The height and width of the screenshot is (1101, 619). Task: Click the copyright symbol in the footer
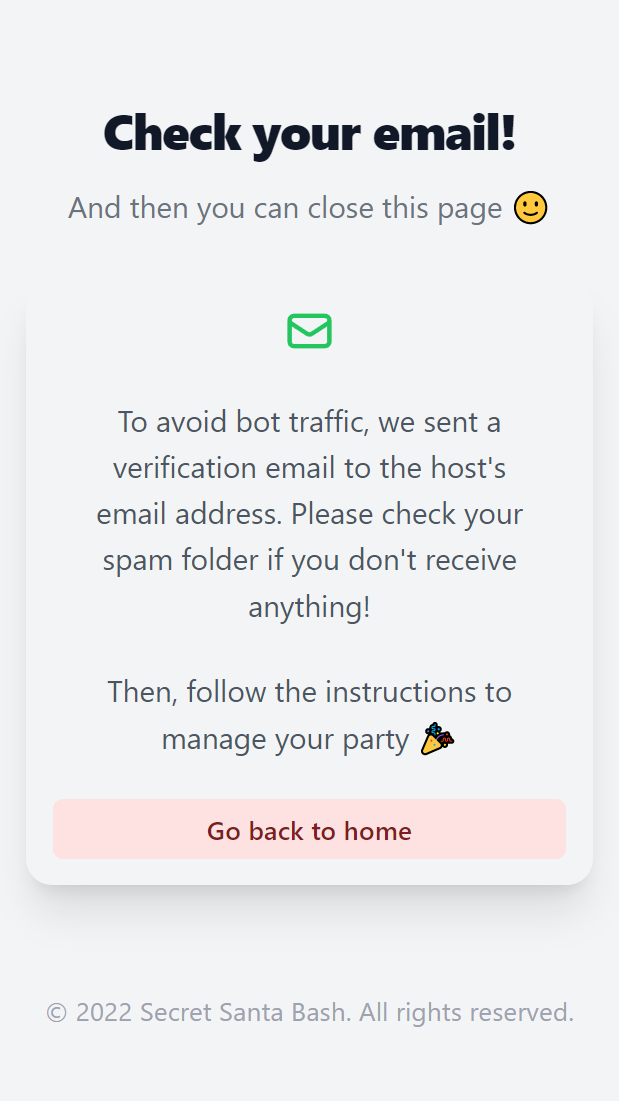click(x=56, y=1013)
